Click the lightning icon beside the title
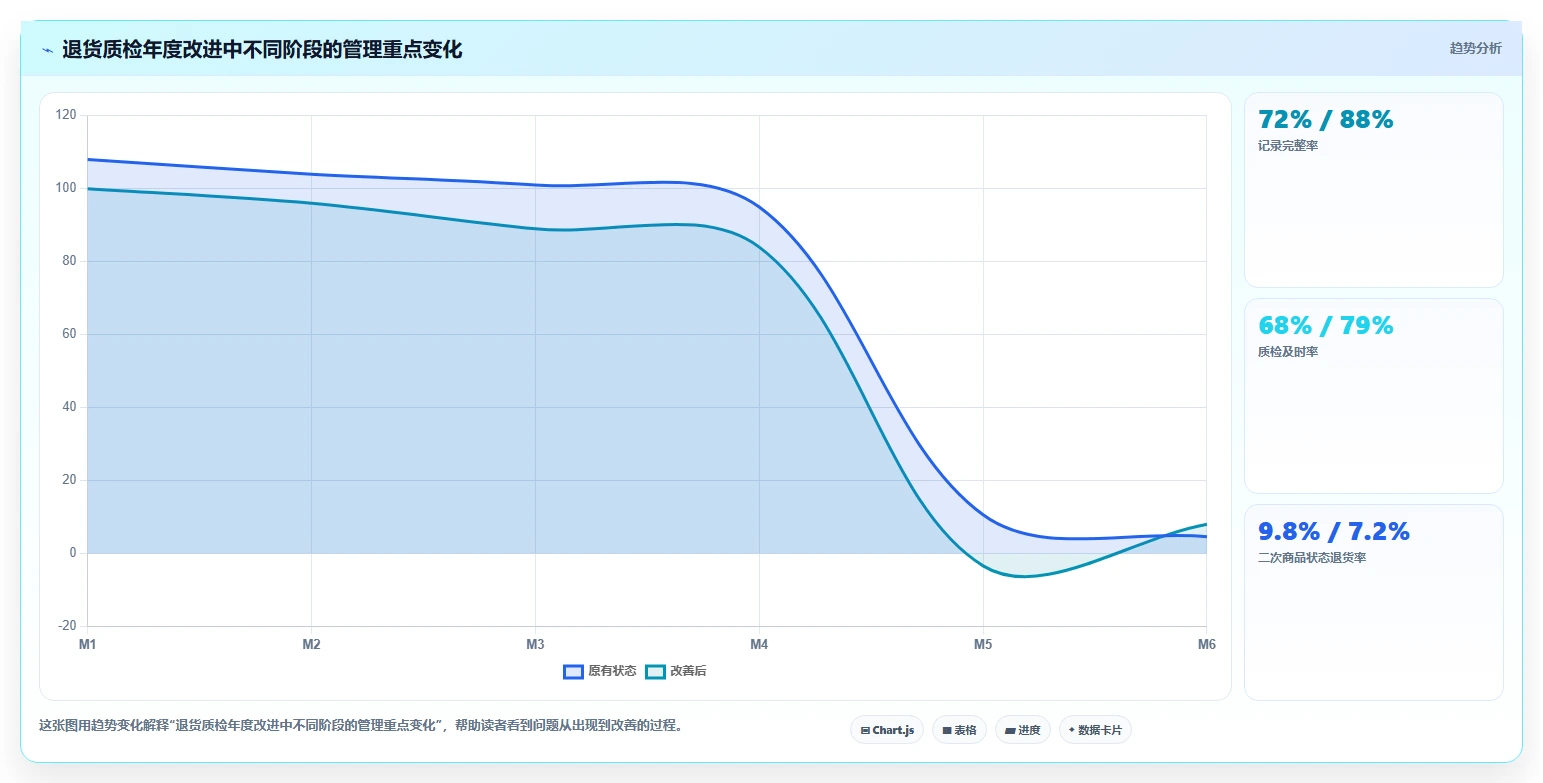Viewport: 1543px width, 783px height. [48, 50]
